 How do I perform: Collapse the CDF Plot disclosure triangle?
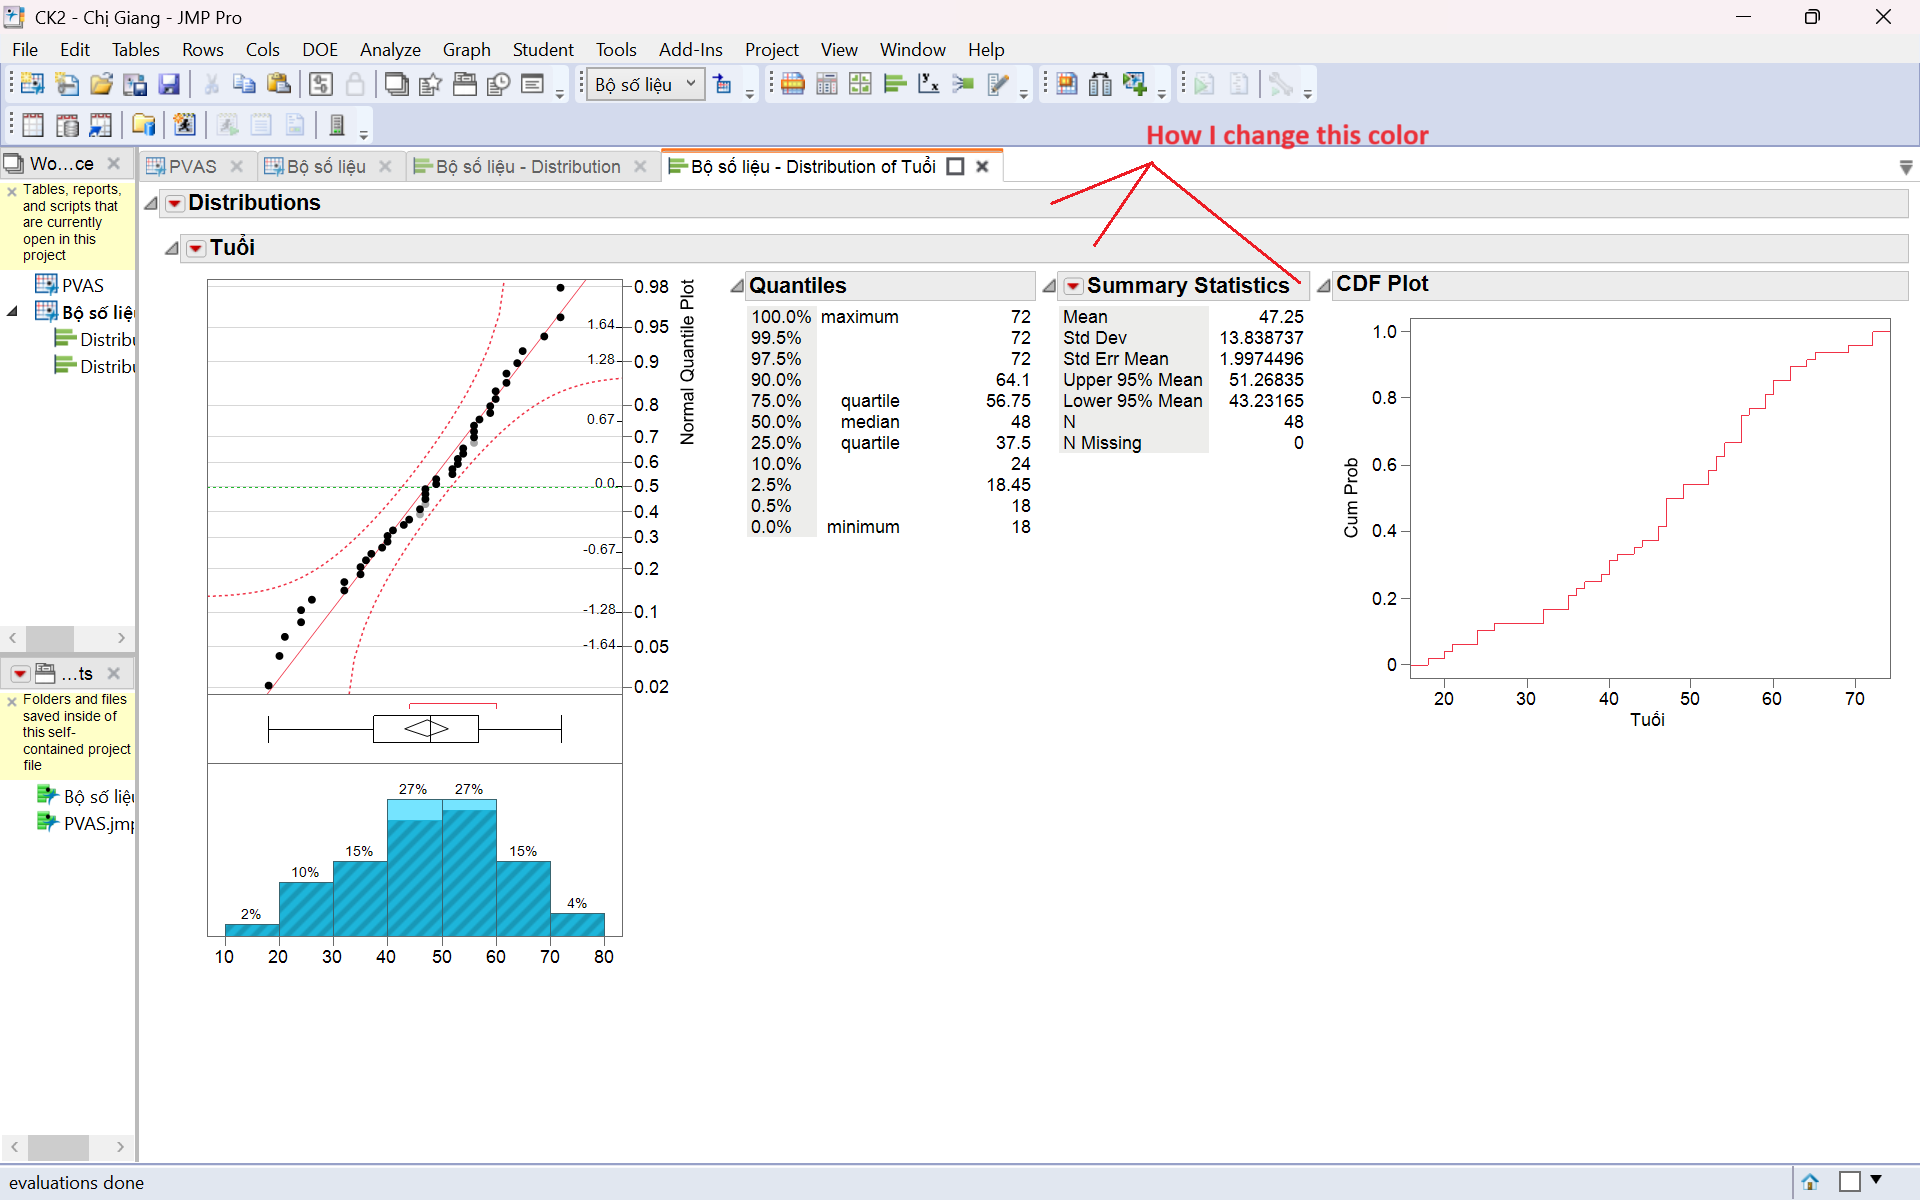(x=1323, y=286)
